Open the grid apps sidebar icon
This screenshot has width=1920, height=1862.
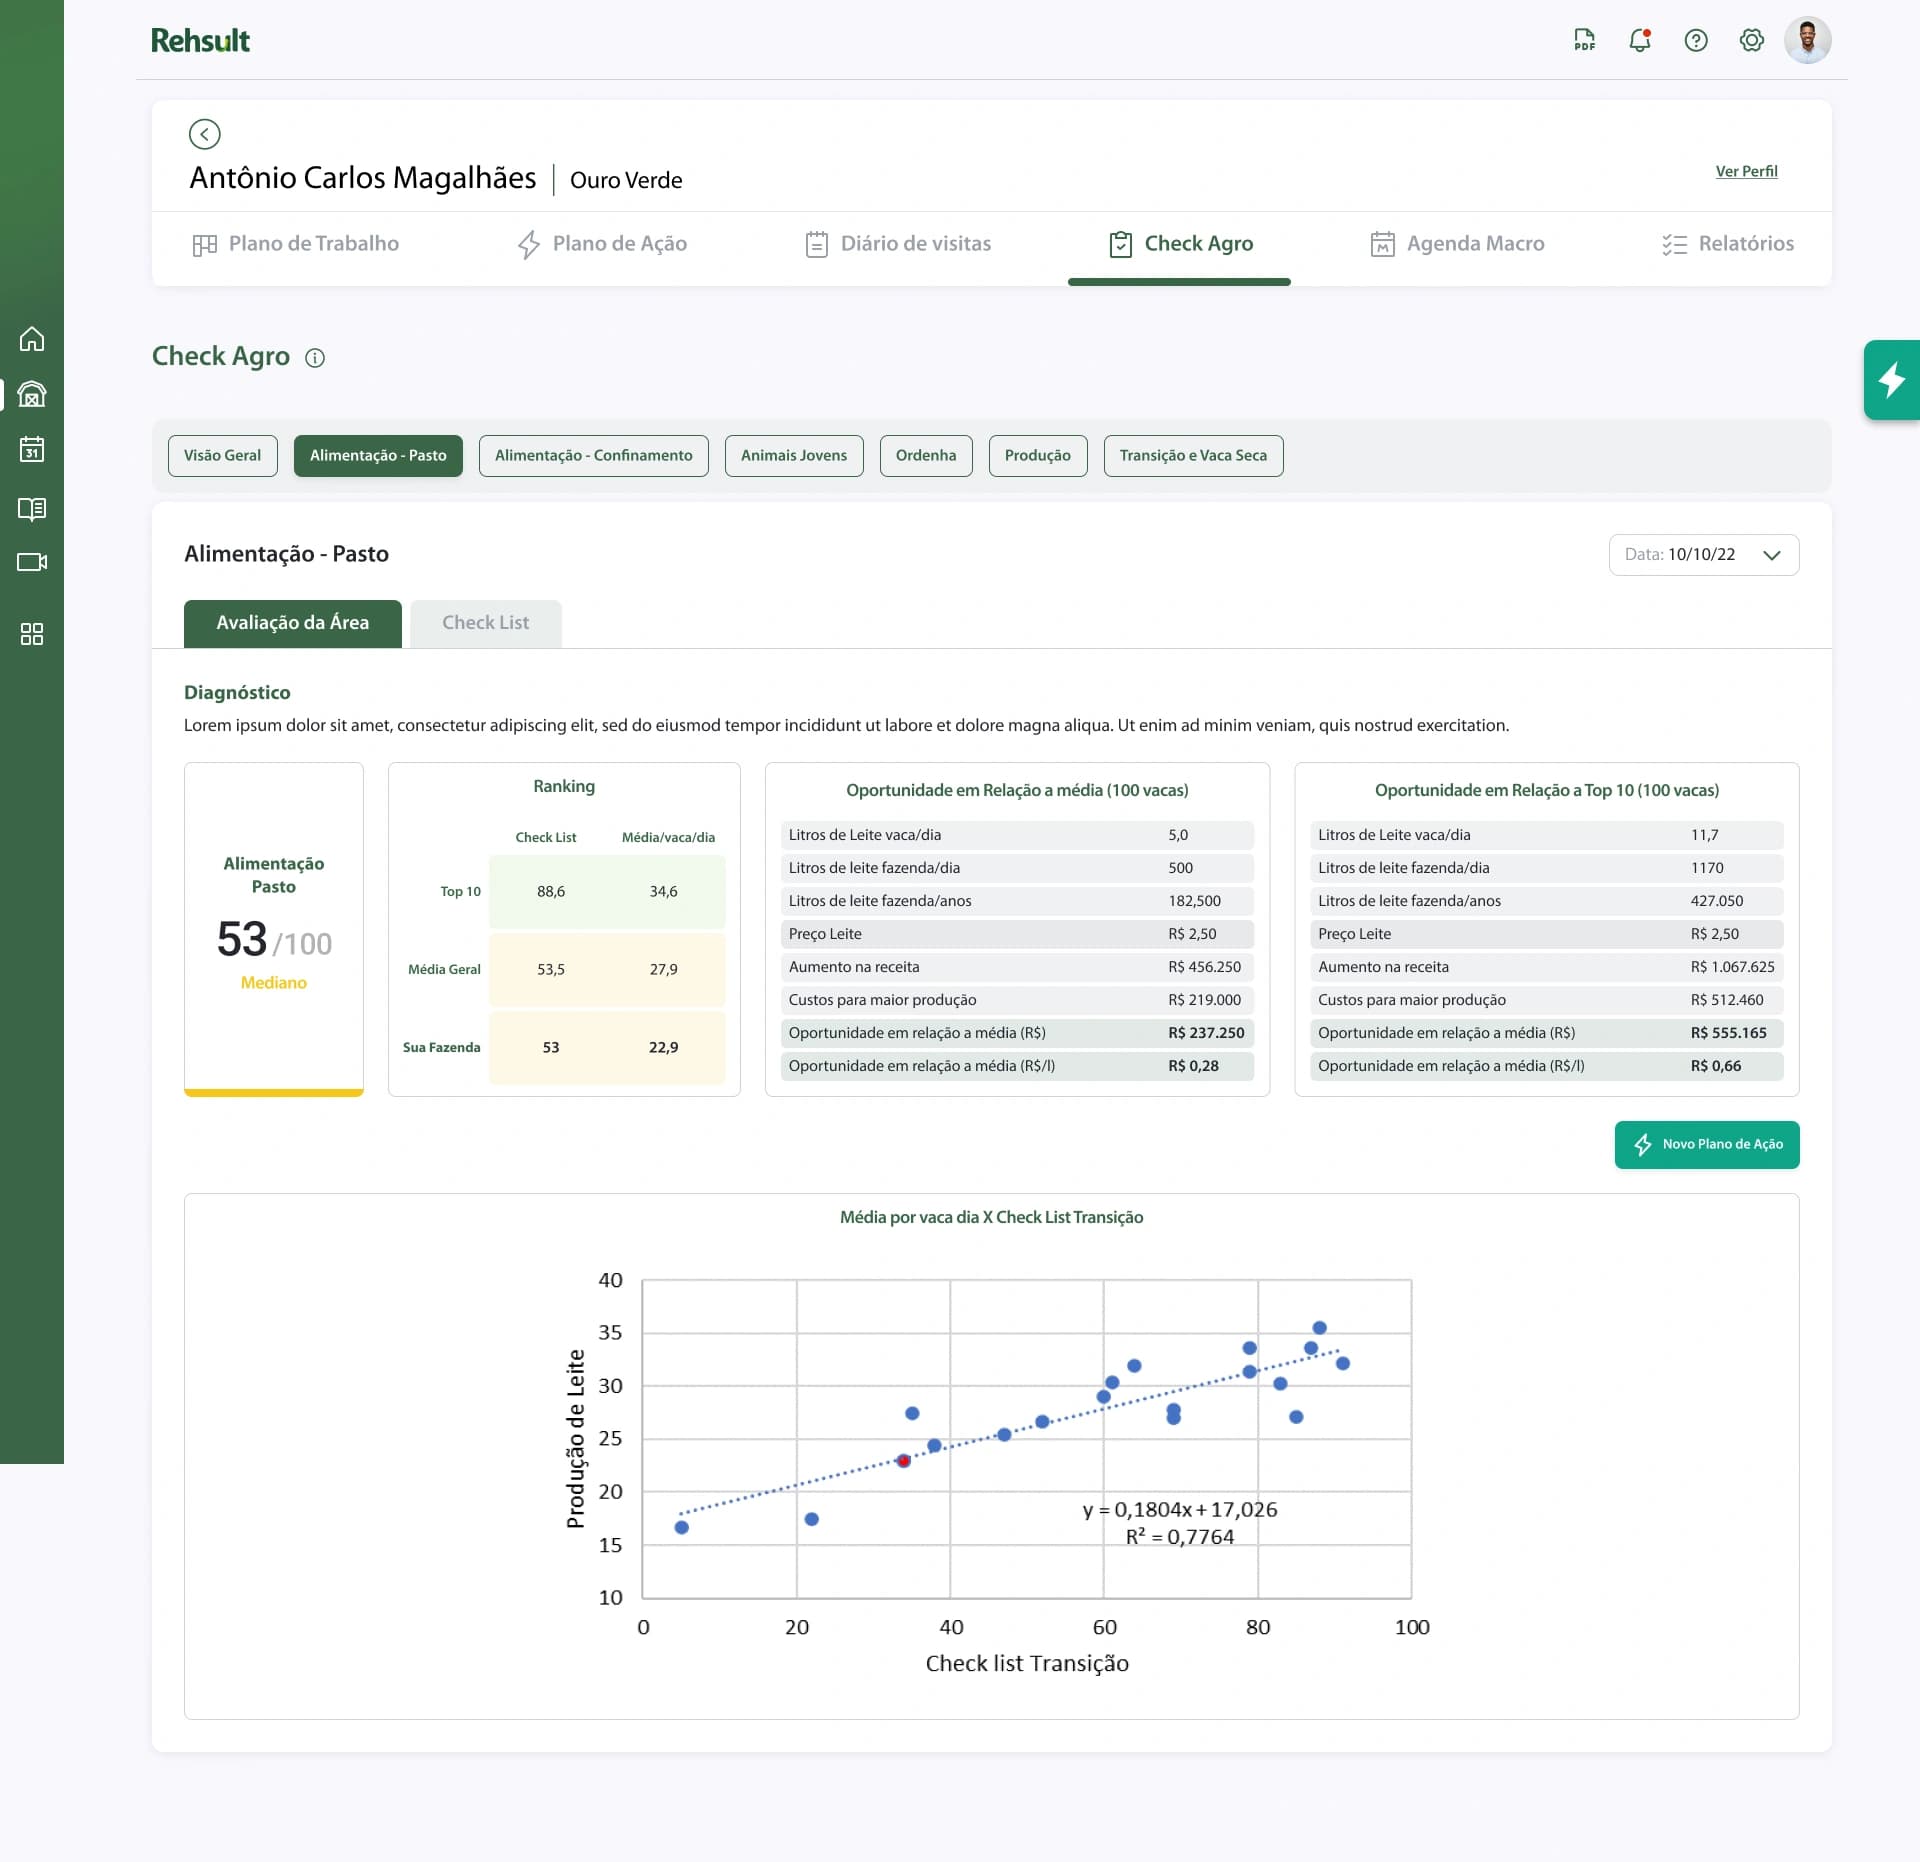pyautogui.click(x=32, y=634)
